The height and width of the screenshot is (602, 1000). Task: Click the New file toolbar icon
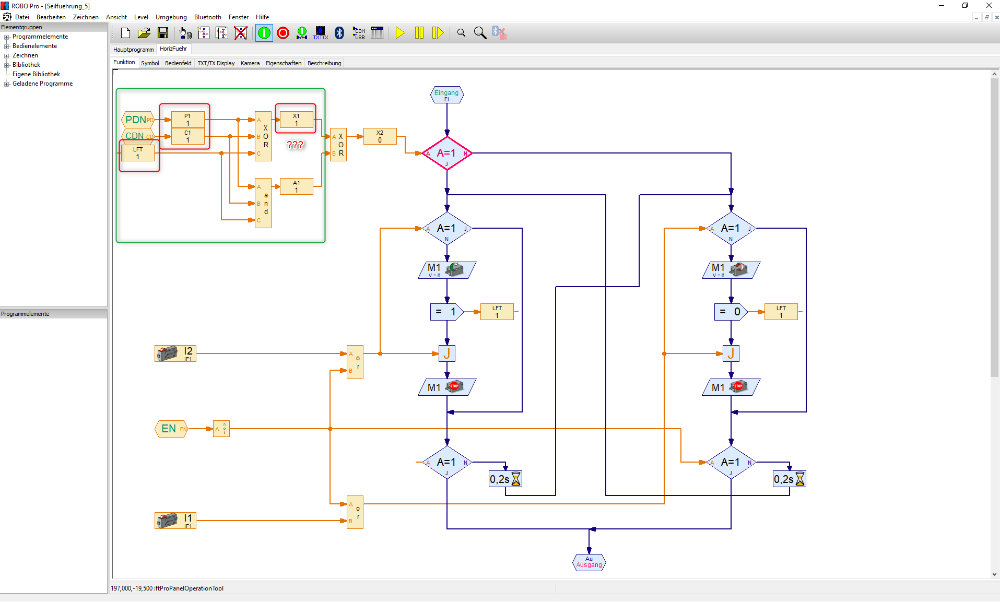click(125, 33)
